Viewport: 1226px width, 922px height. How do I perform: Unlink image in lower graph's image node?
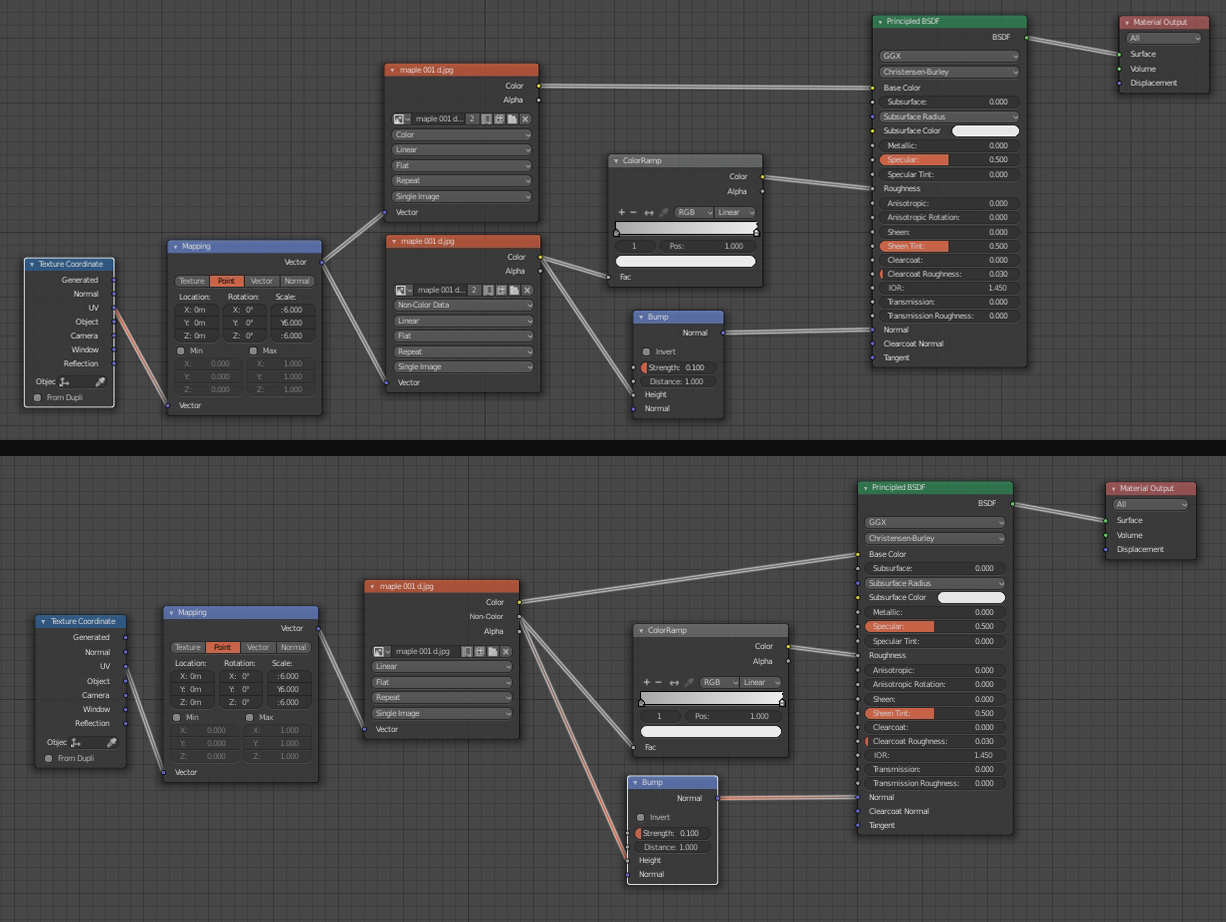point(506,651)
